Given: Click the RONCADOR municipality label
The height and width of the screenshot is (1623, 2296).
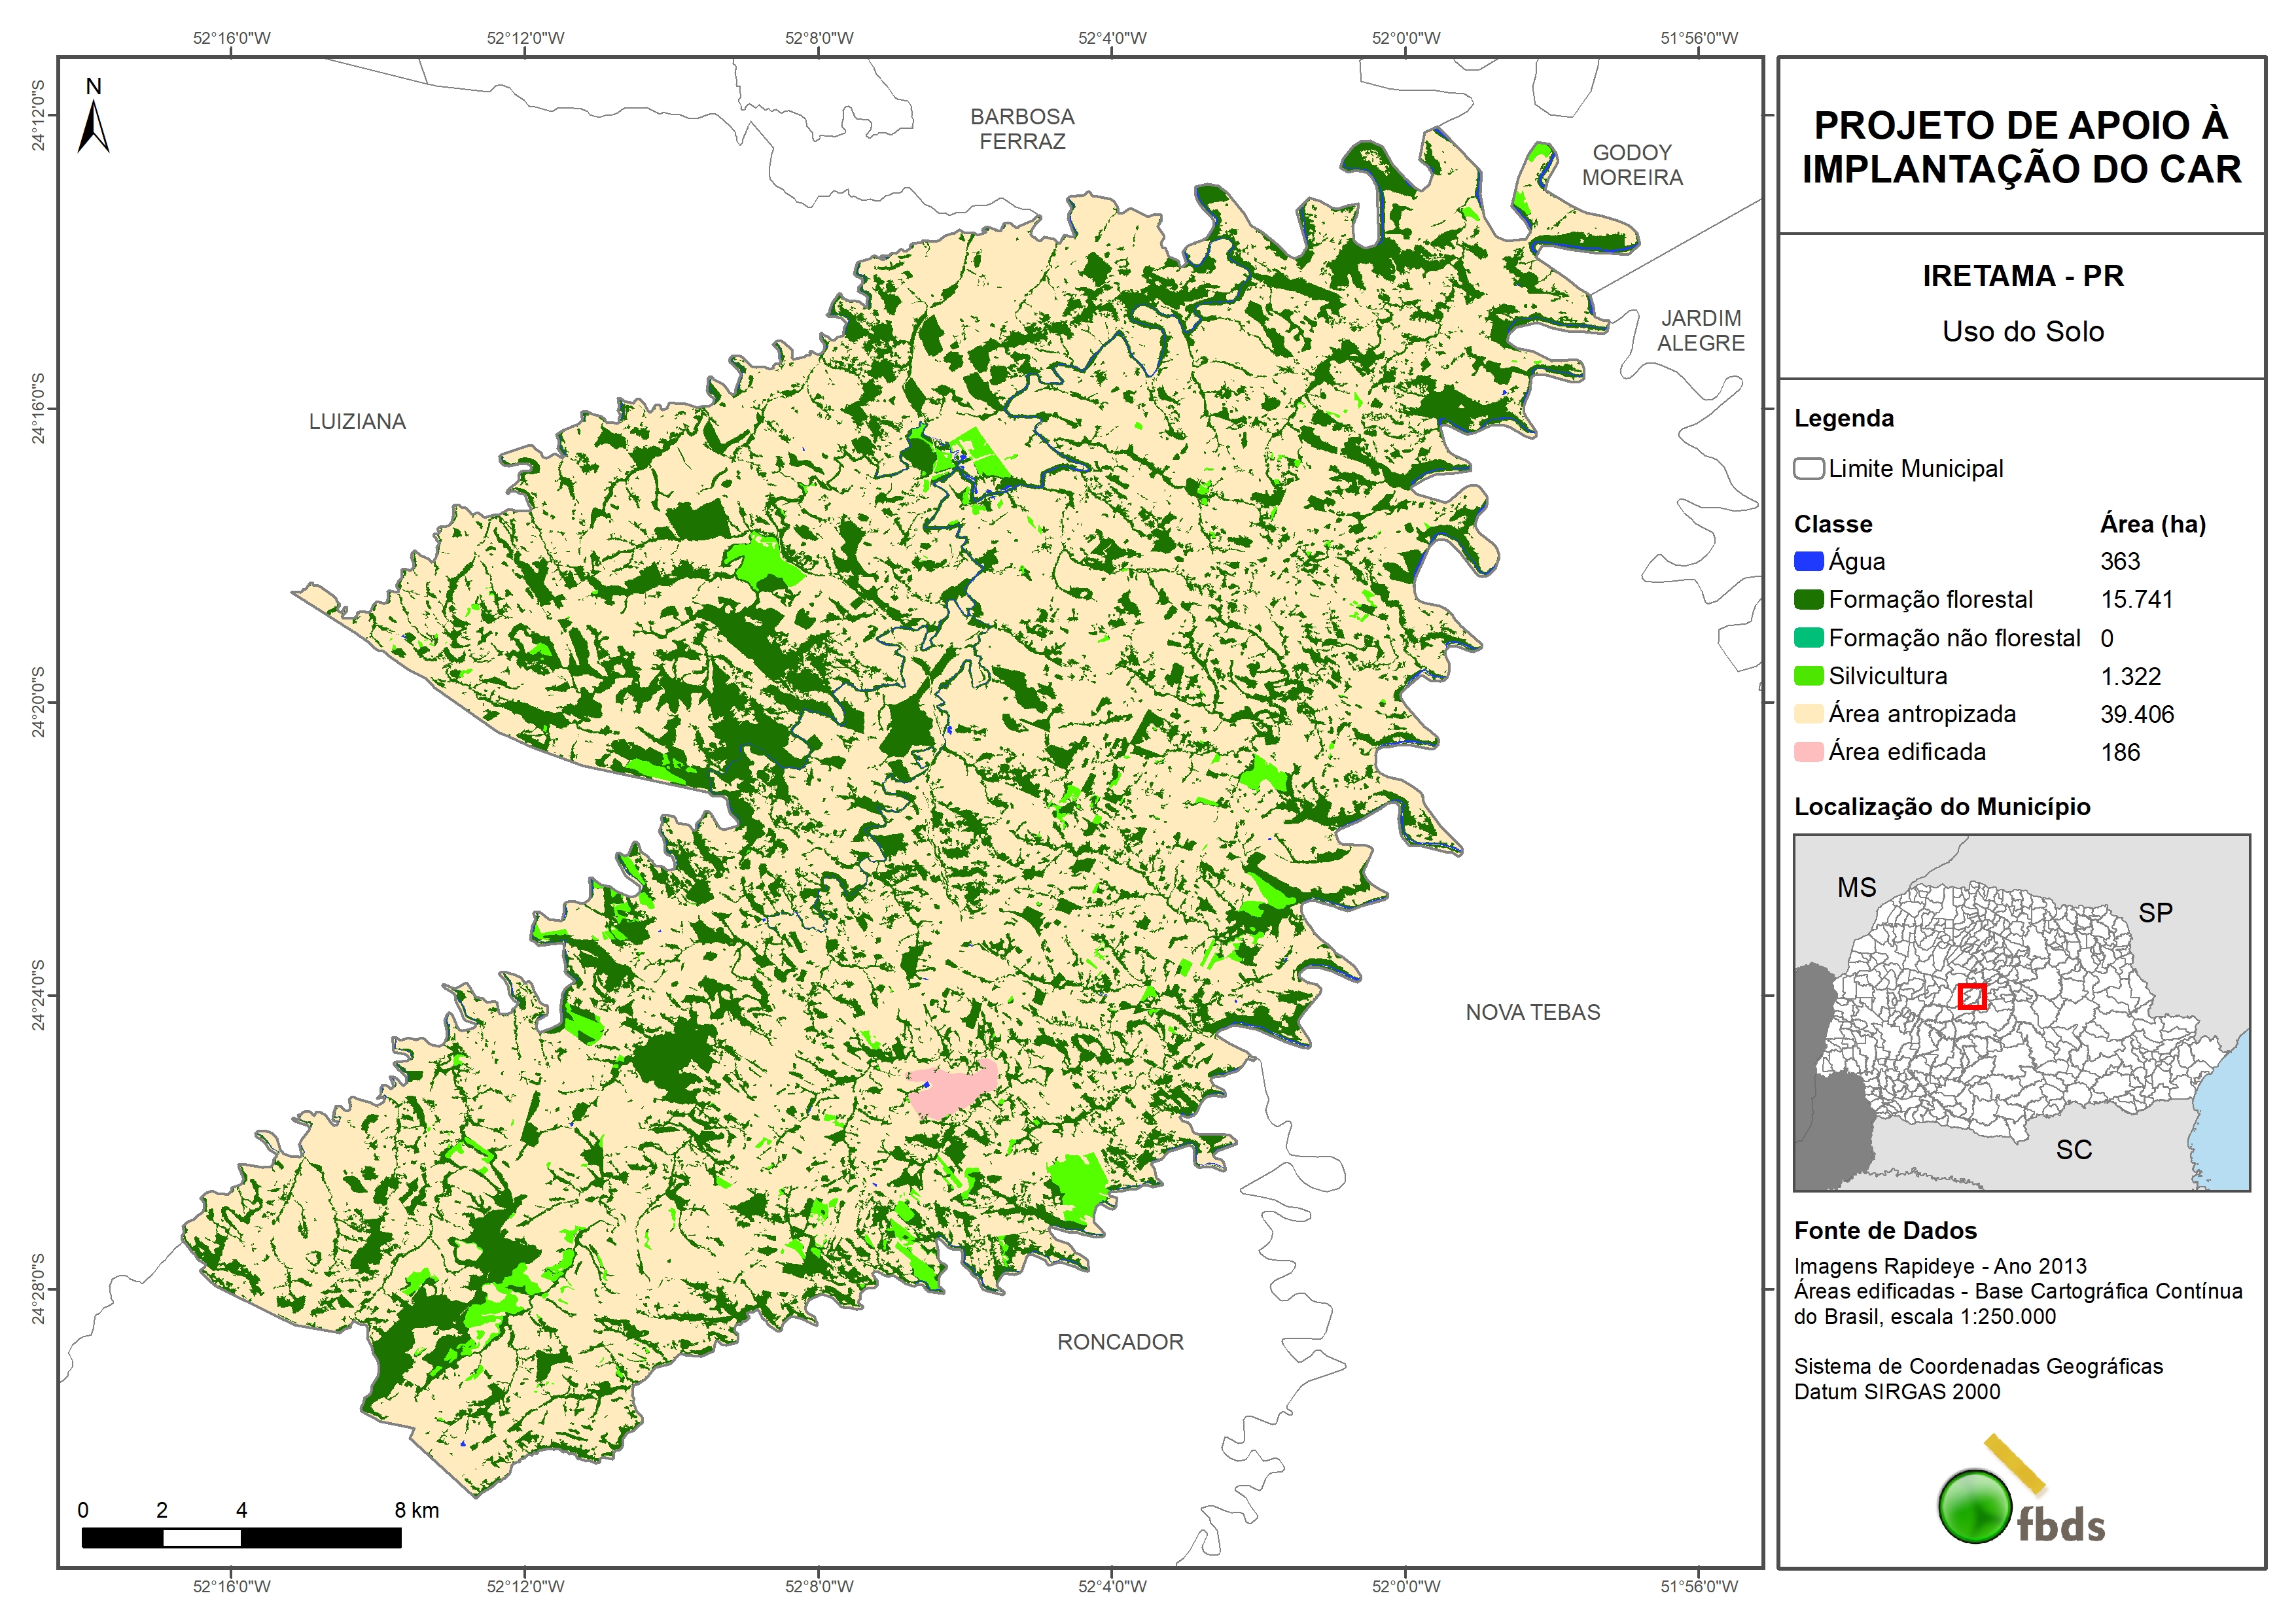Looking at the screenshot, I should tap(1120, 1342).
